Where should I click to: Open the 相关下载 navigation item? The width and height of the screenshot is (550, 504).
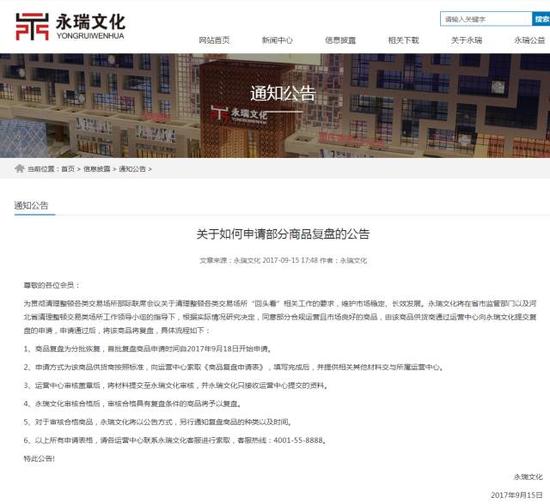403,40
